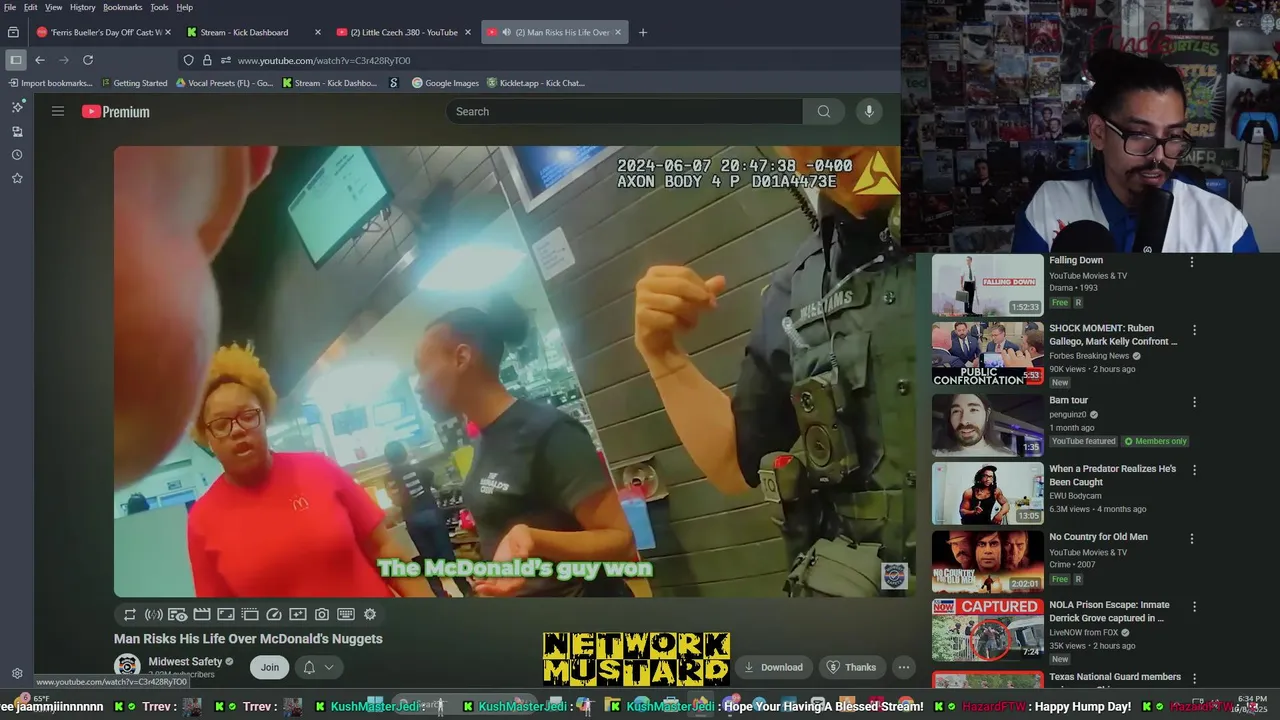Open the synced tabs sidebar icon

click(x=17, y=131)
